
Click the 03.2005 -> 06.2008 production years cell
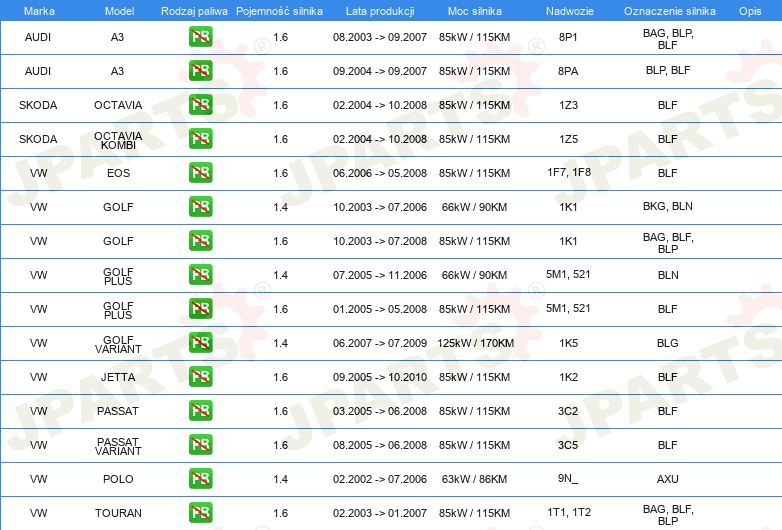[x=380, y=411]
